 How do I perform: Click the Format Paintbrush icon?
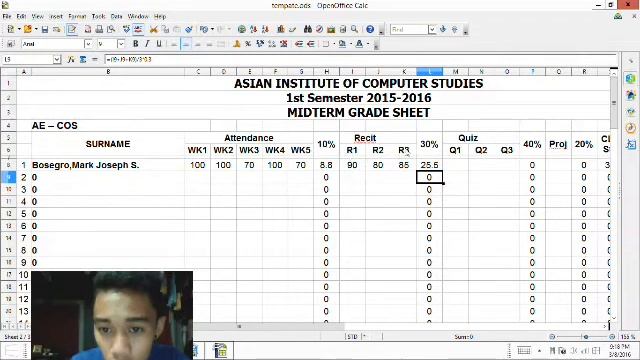coord(189,29)
